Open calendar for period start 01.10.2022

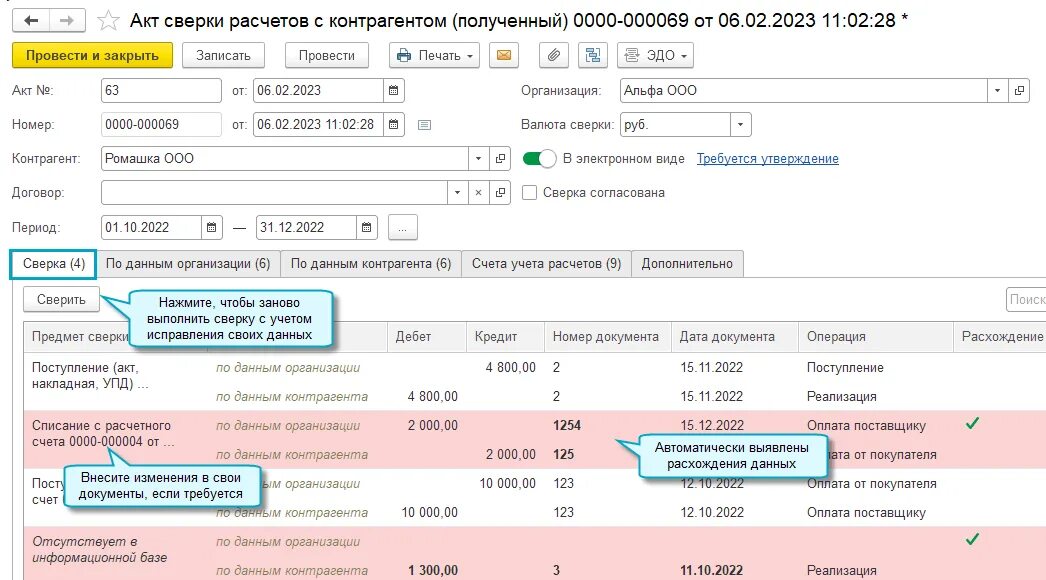point(211,227)
